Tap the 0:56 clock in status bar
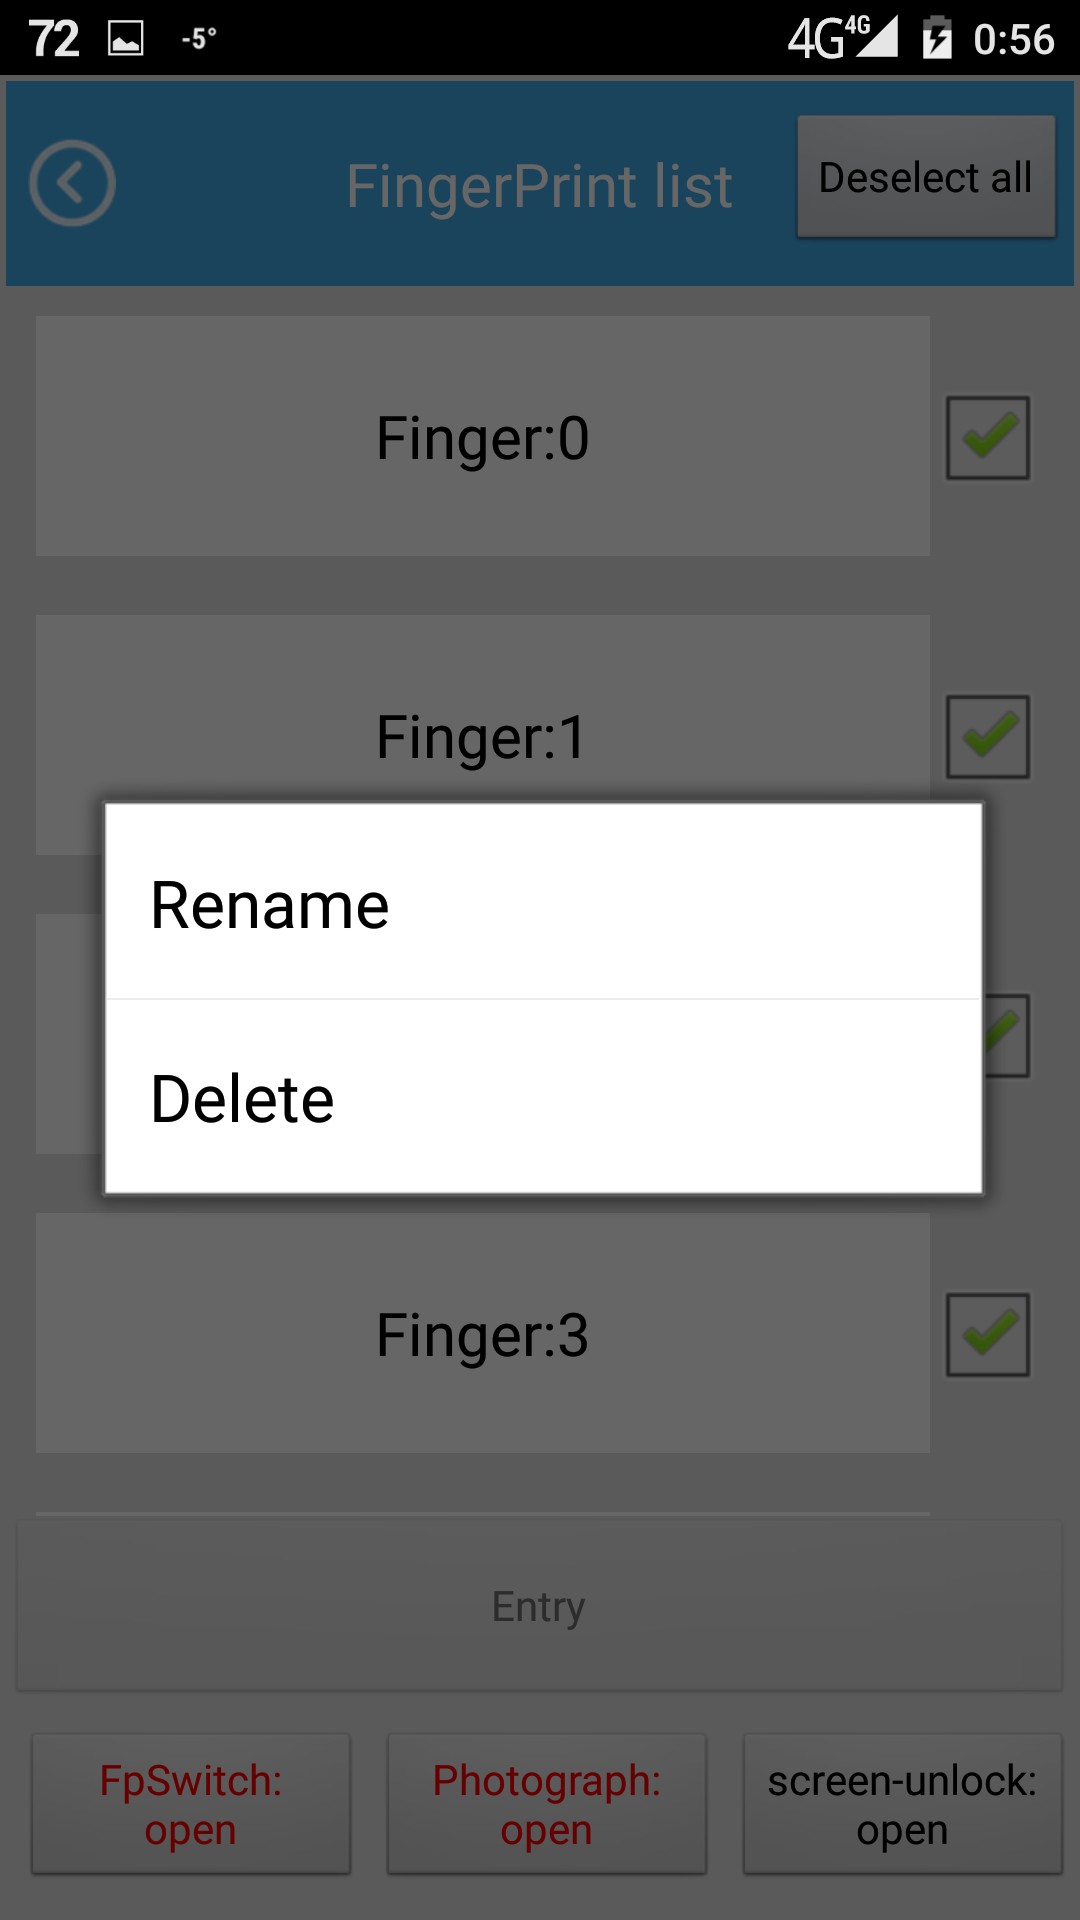Viewport: 1080px width, 1920px height. 1014,39
